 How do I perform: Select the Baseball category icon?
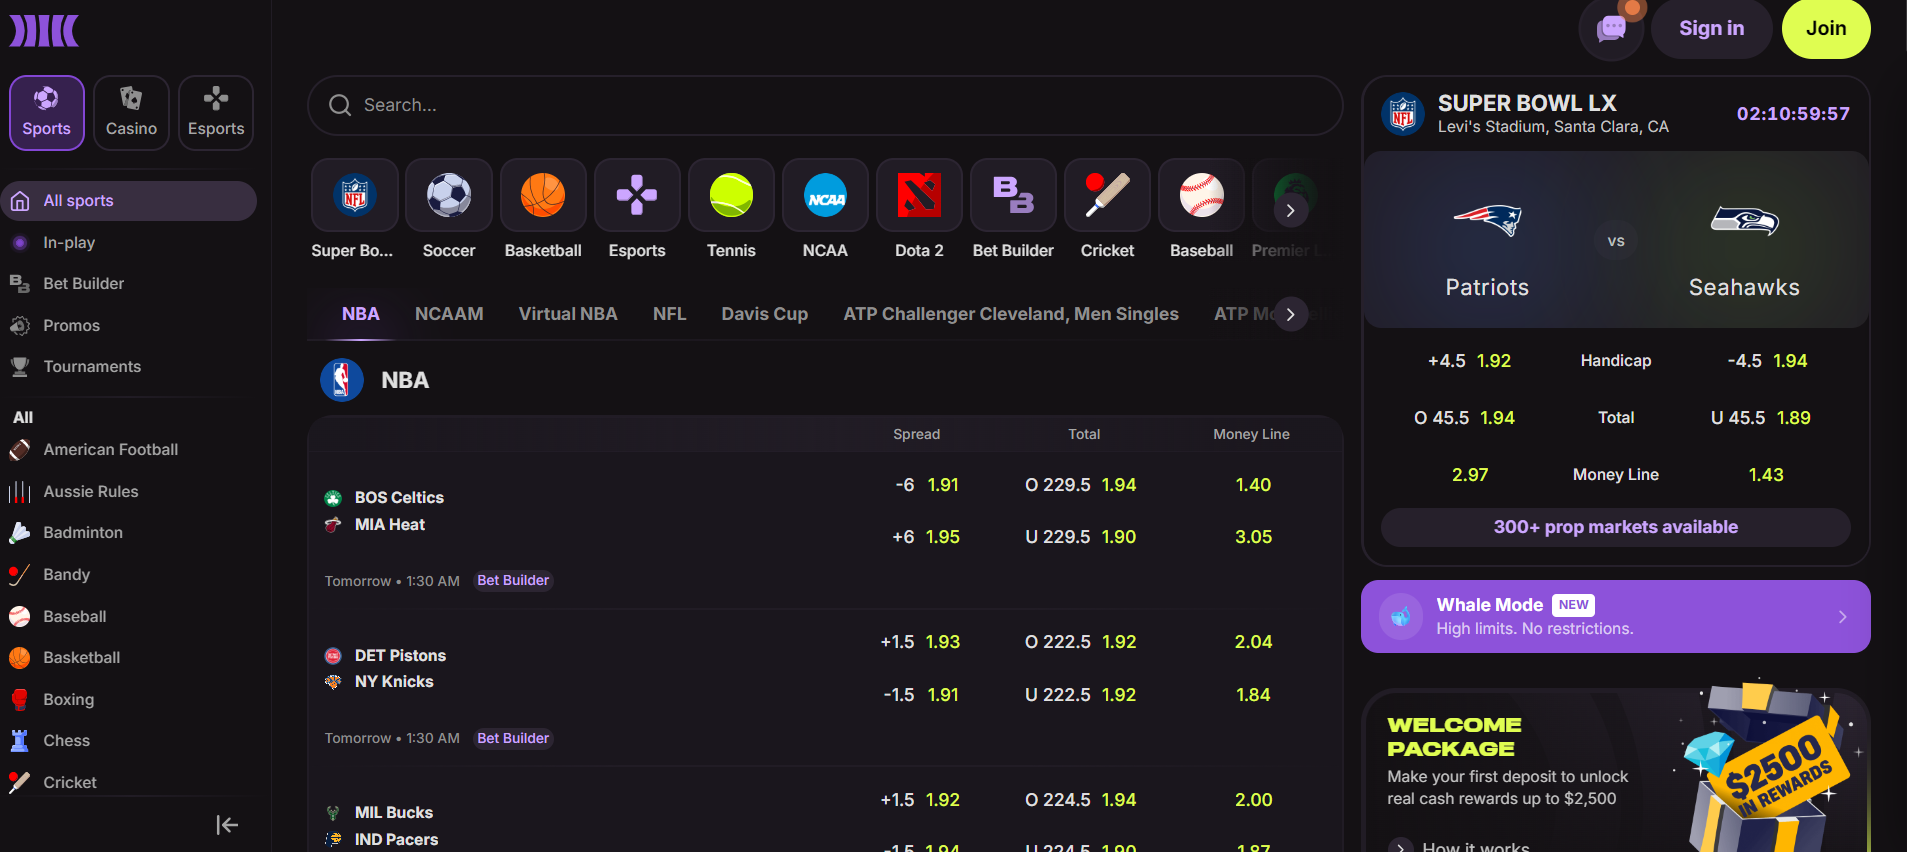click(1201, 195)
